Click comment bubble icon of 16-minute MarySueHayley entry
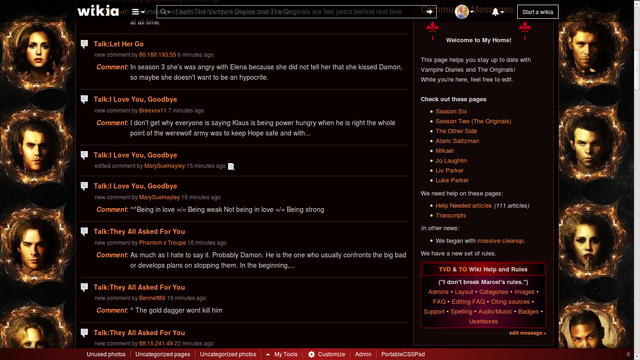The height and width of the screenshot is (360, 640). [84, 186]
